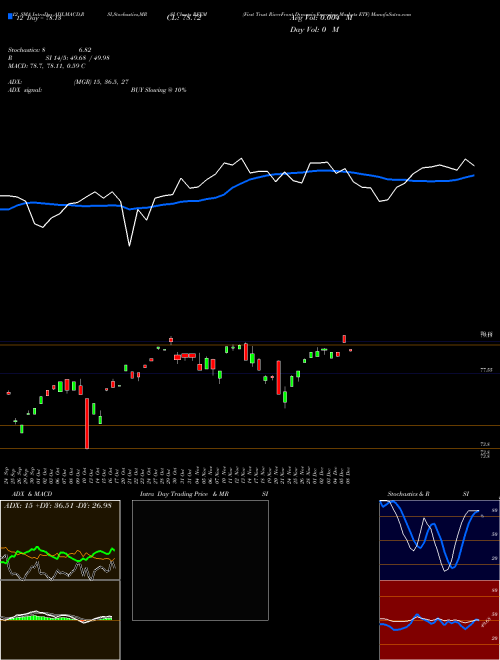
Task: Click the '72.8' price axis label
Action: coord(485,444)
